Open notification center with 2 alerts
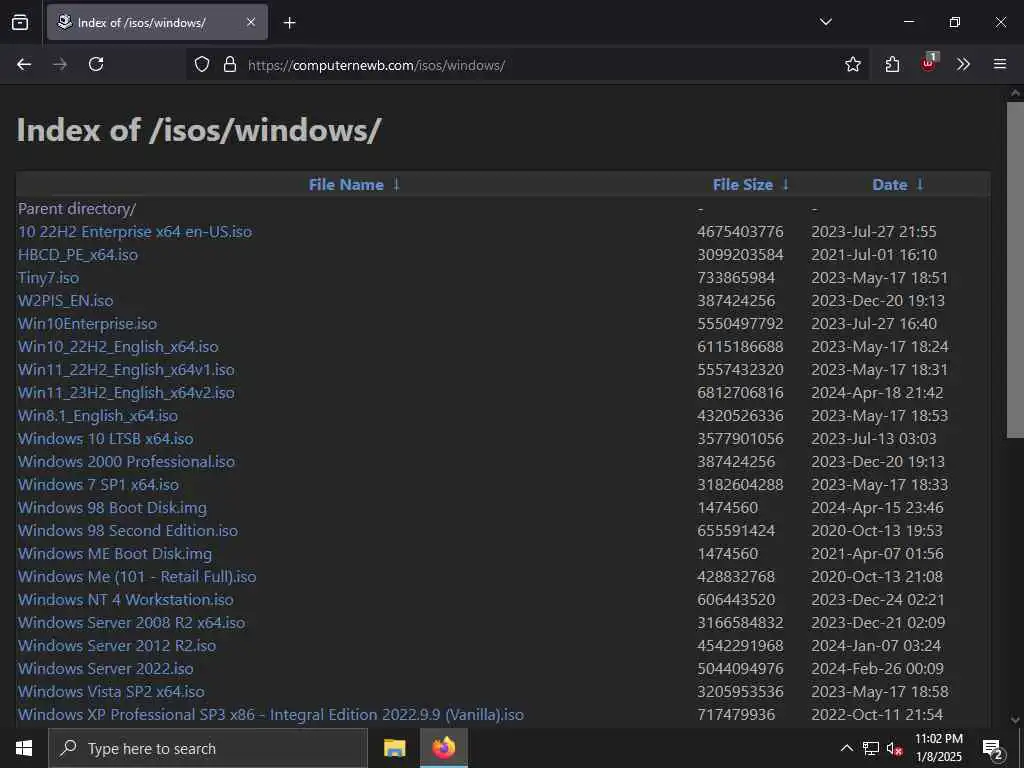Image resolution: width=1024 pixels, height=768 pixels. (x=993, y=748)
